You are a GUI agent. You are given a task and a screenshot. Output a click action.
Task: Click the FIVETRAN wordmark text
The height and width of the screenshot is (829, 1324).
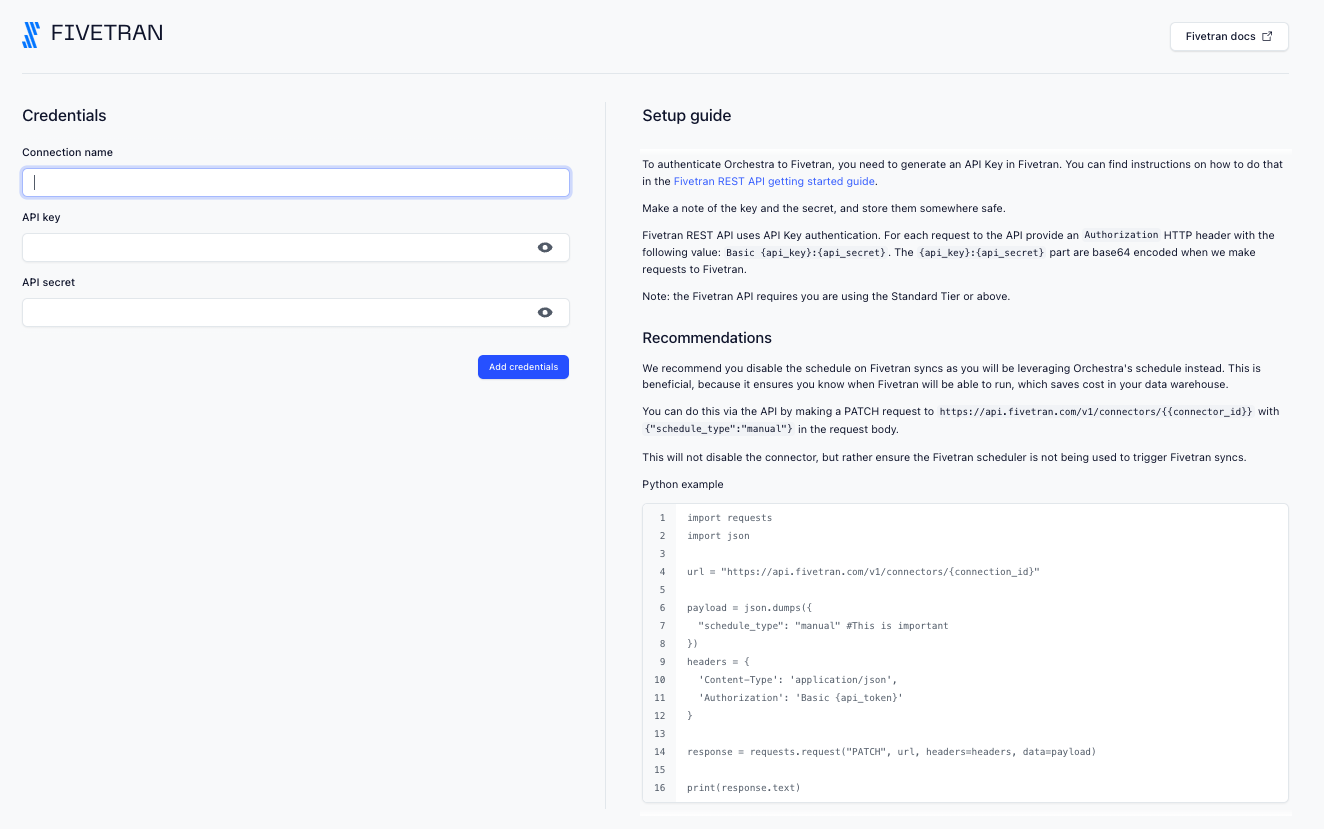pyautogui.click(x=106, y=33)
